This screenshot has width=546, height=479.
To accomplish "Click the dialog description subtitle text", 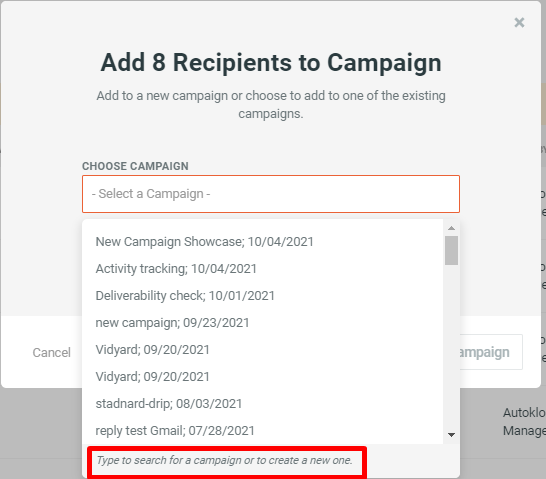I will coord(271,104).
